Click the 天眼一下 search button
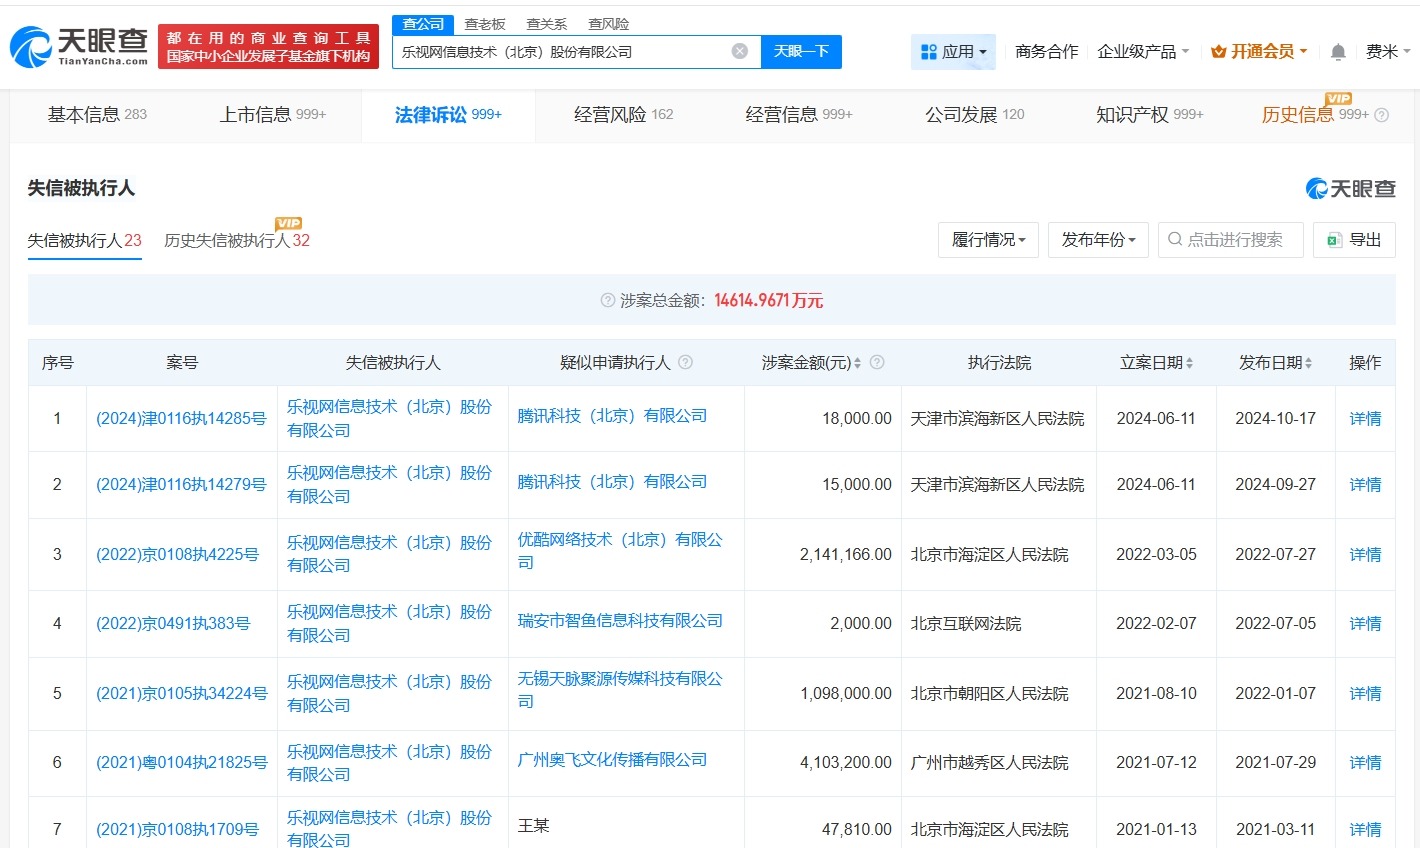 point(801,51)
